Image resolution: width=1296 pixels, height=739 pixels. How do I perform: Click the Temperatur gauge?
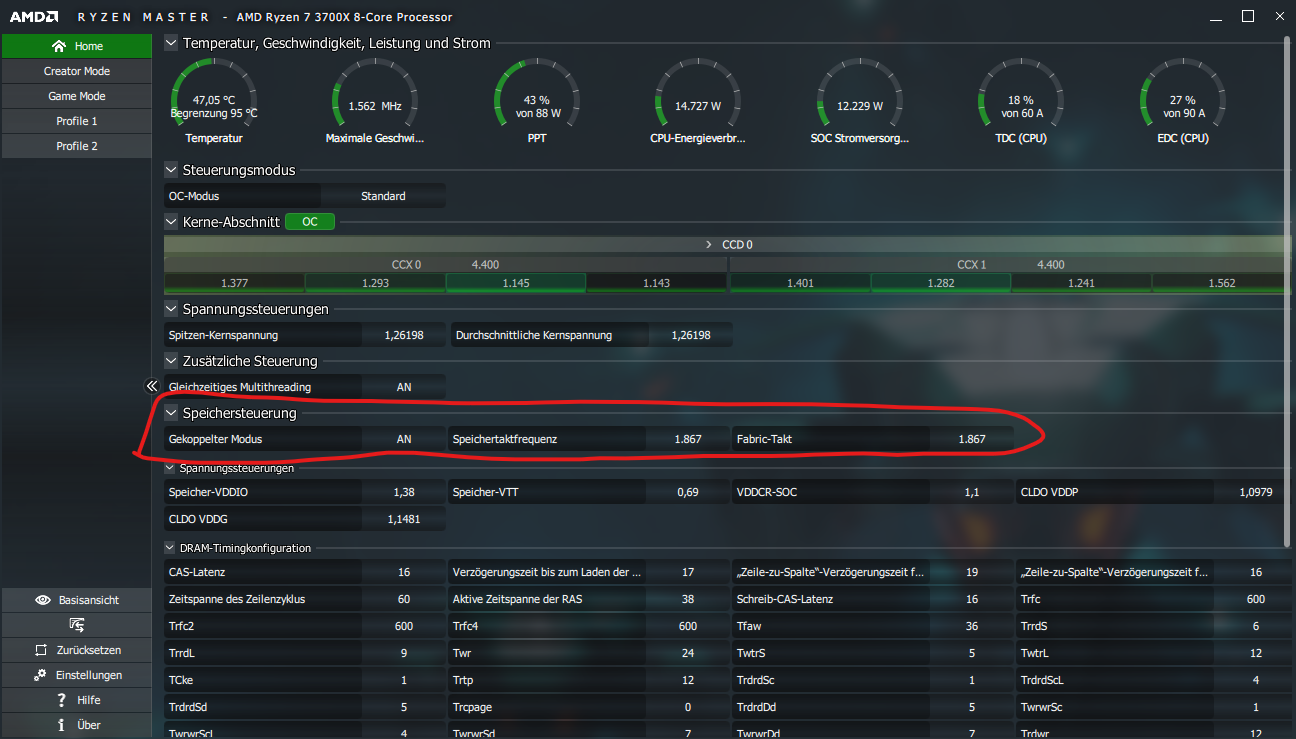pyautogui.click(x=213, y=101)
